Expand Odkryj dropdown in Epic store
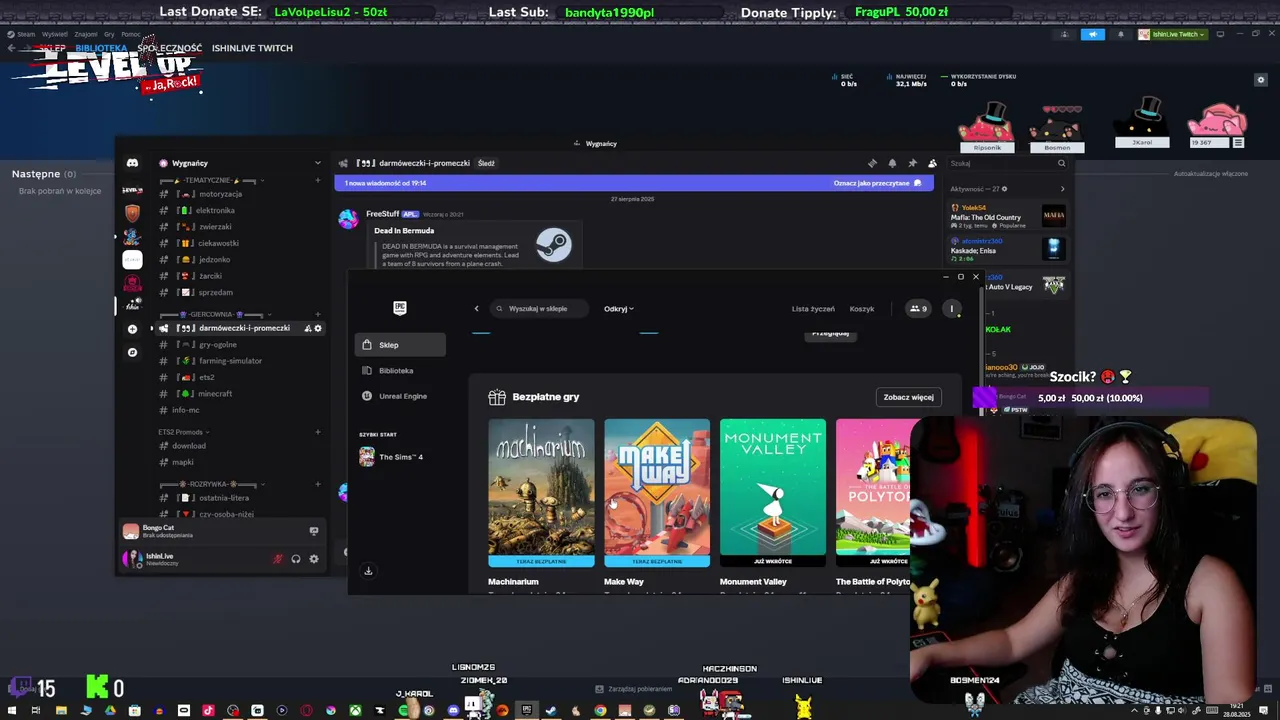Image resolution: width=1280 pixels, height=720 pixels. (619, 309)
